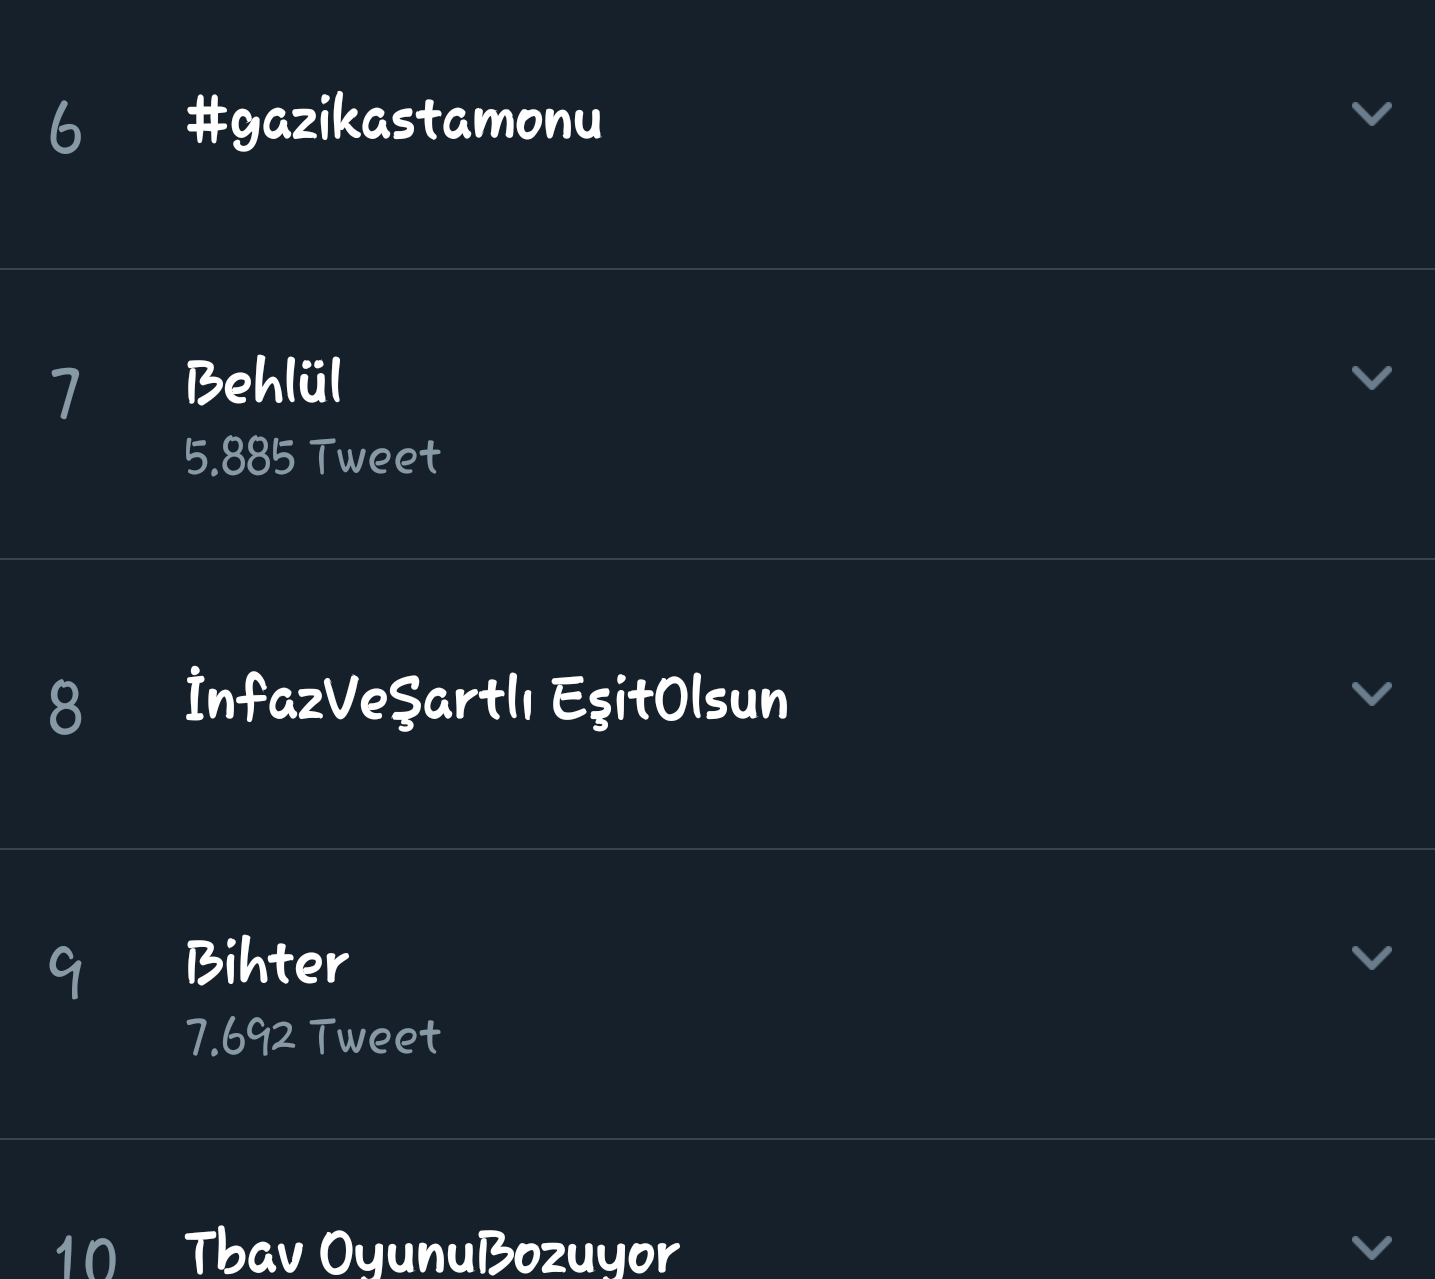The height and width of the screenshot is (1279, 1435).
Task: Expand options chevron for Behlül trend
Action: click(1371, 377)
